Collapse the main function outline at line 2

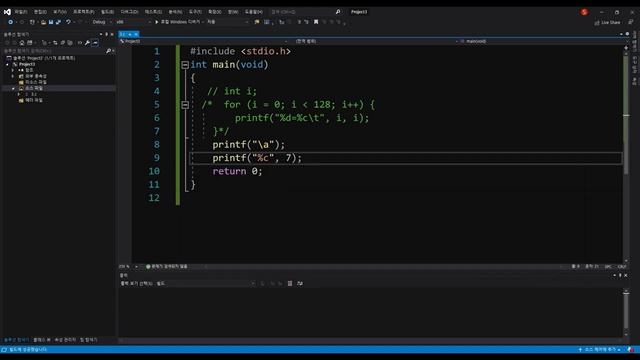(185, 64)
